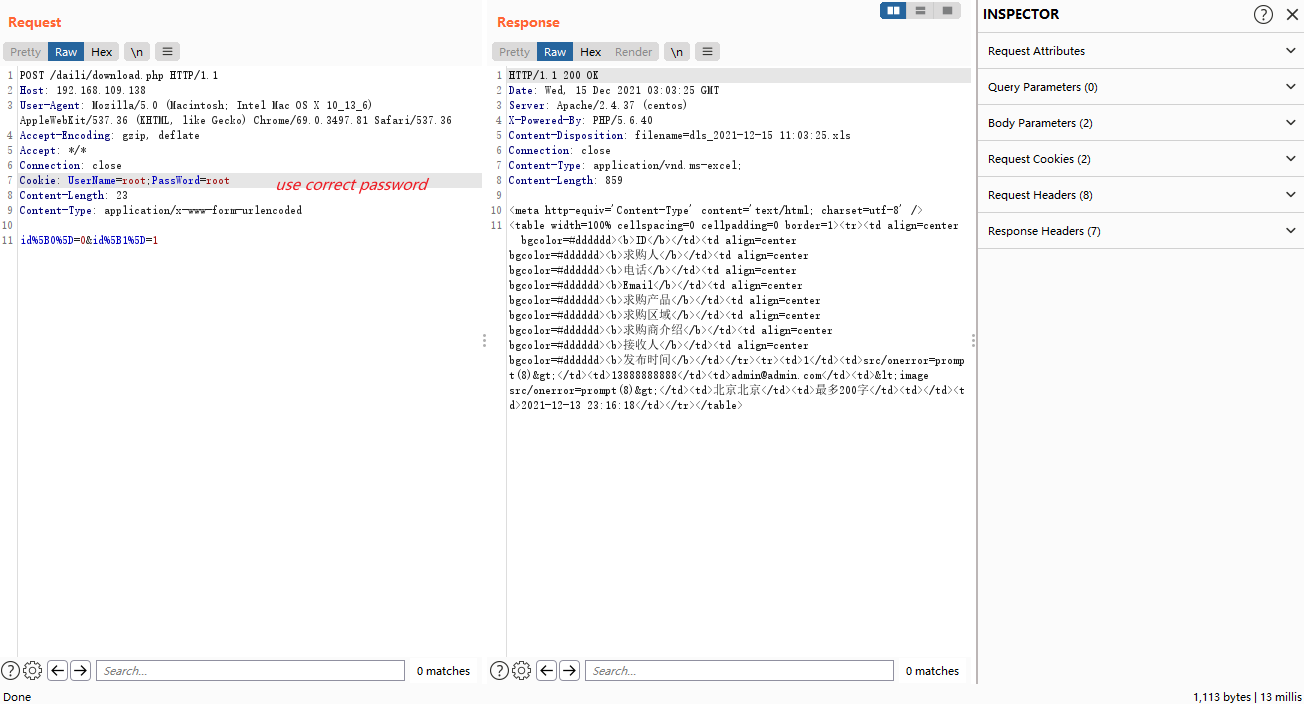Switch to the stacked top-bottom layout

pos(920,10)
